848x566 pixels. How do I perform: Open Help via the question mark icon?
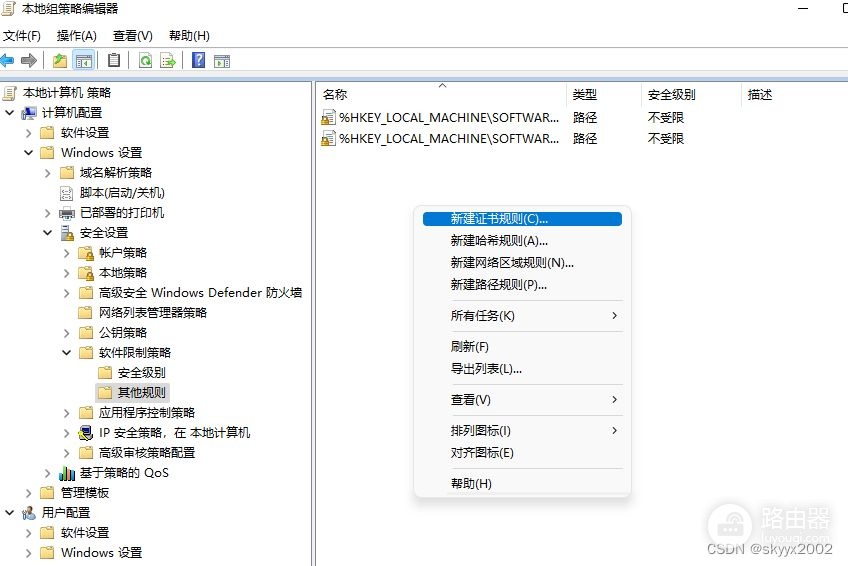198,60
